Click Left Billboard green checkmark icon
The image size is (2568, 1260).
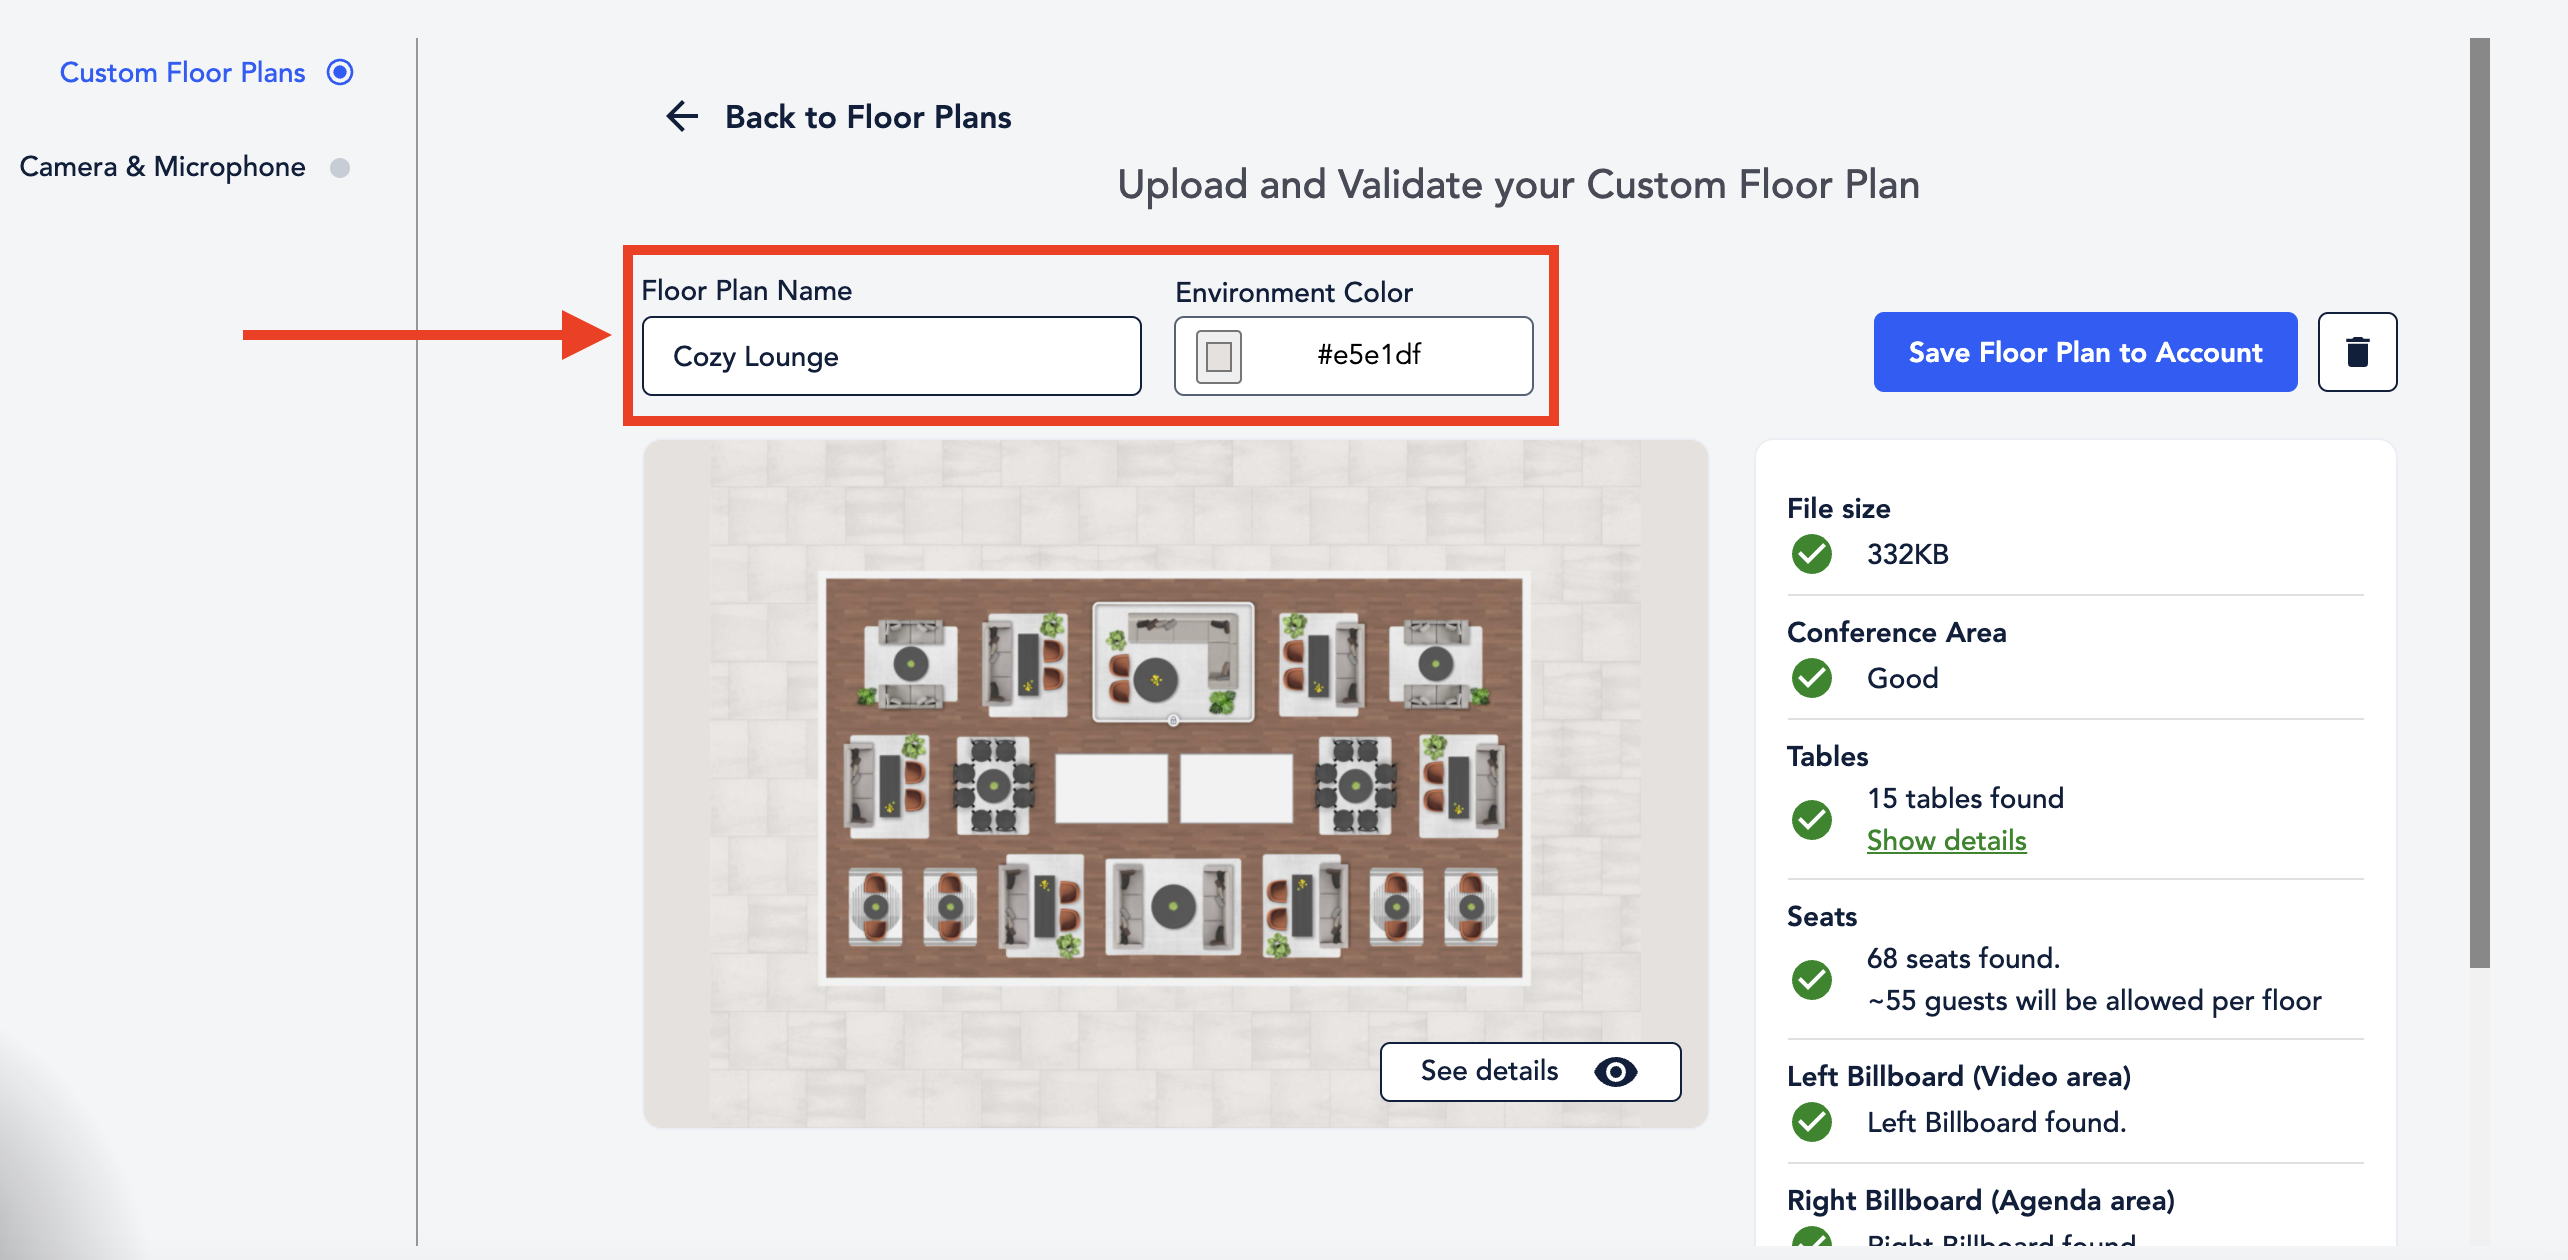(x=1811, y=1122)
